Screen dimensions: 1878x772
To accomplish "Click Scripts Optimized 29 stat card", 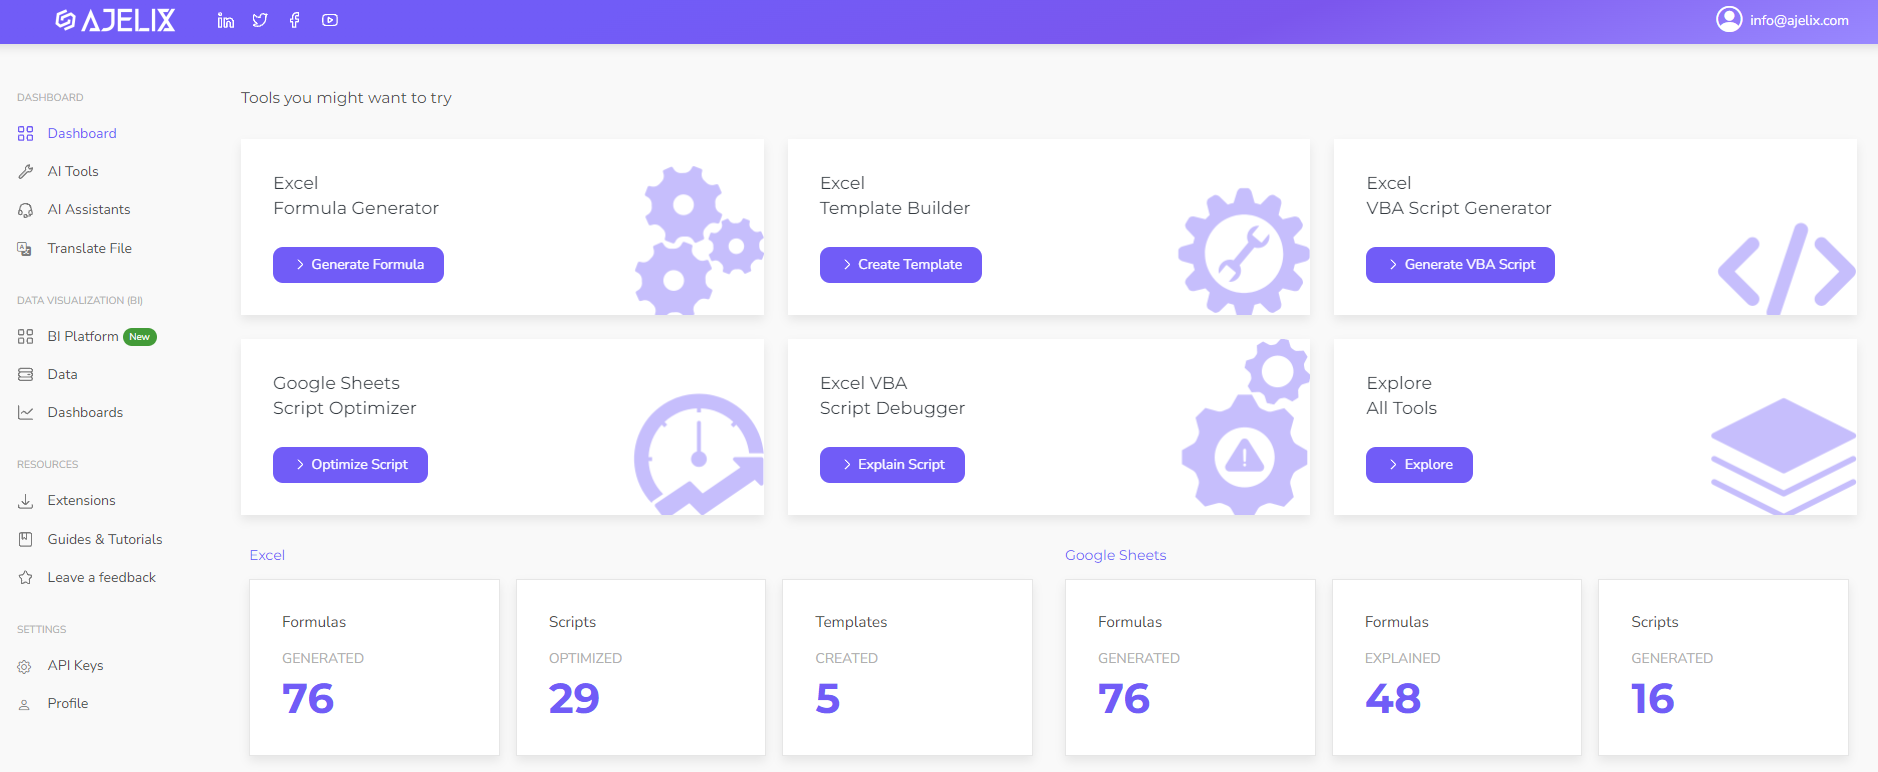I will click(x=641, y=667).
